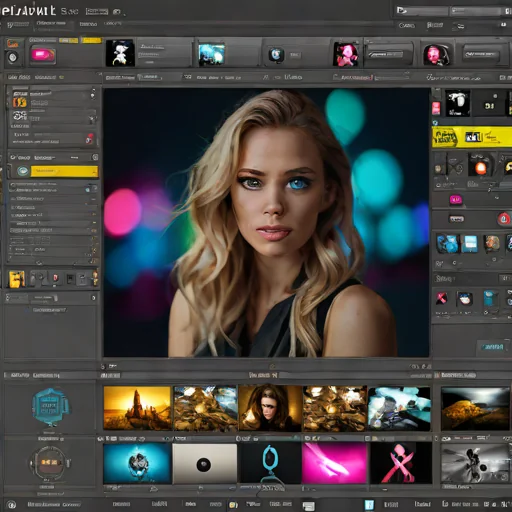The height and width of the screenshot is (512, 512).
Task: Click the yellow highlighted bar in left panel
Action: point(64,171)
